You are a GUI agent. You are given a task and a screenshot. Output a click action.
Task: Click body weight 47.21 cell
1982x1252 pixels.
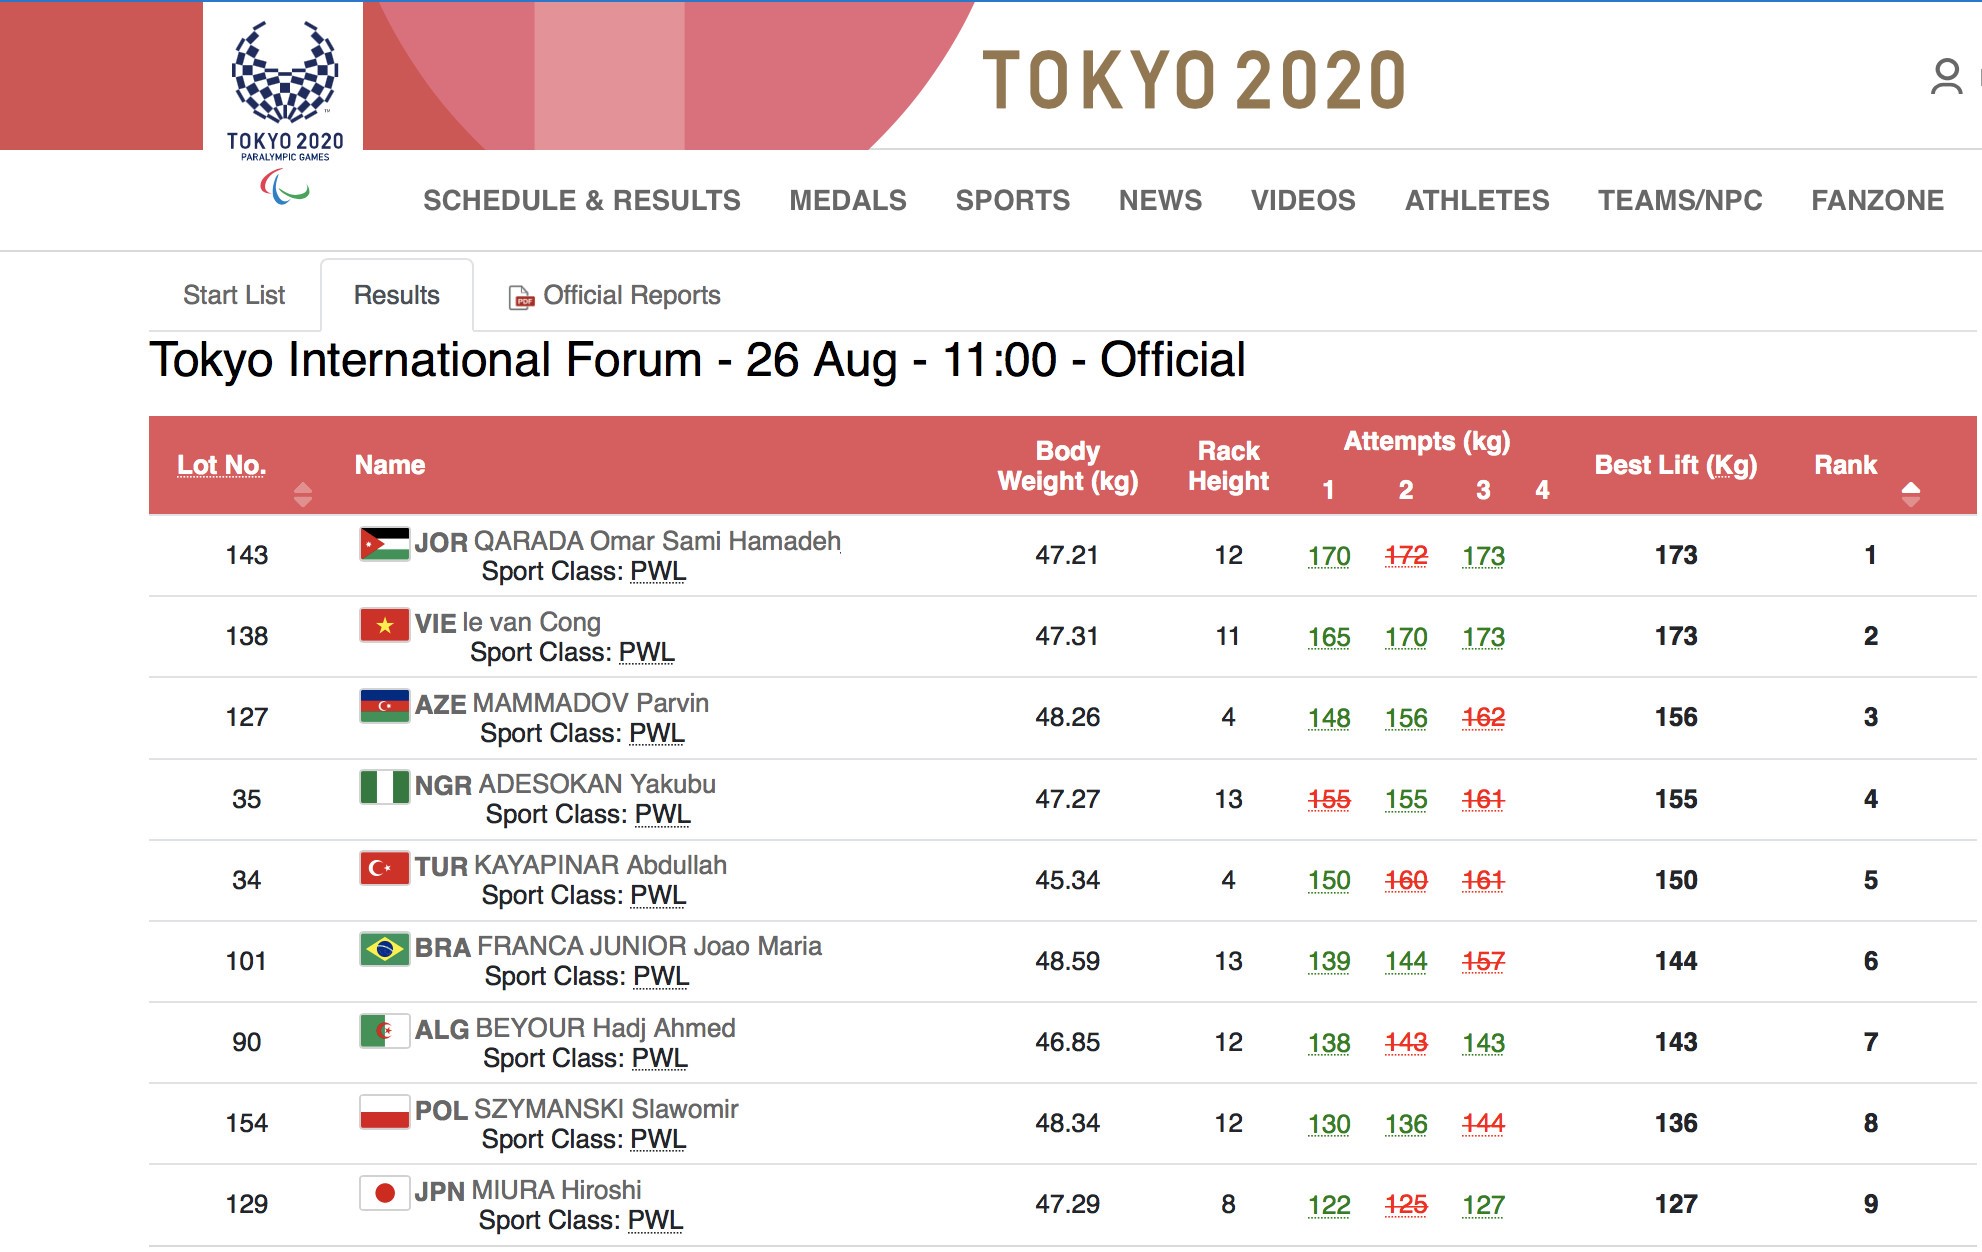click(1067, 555)
